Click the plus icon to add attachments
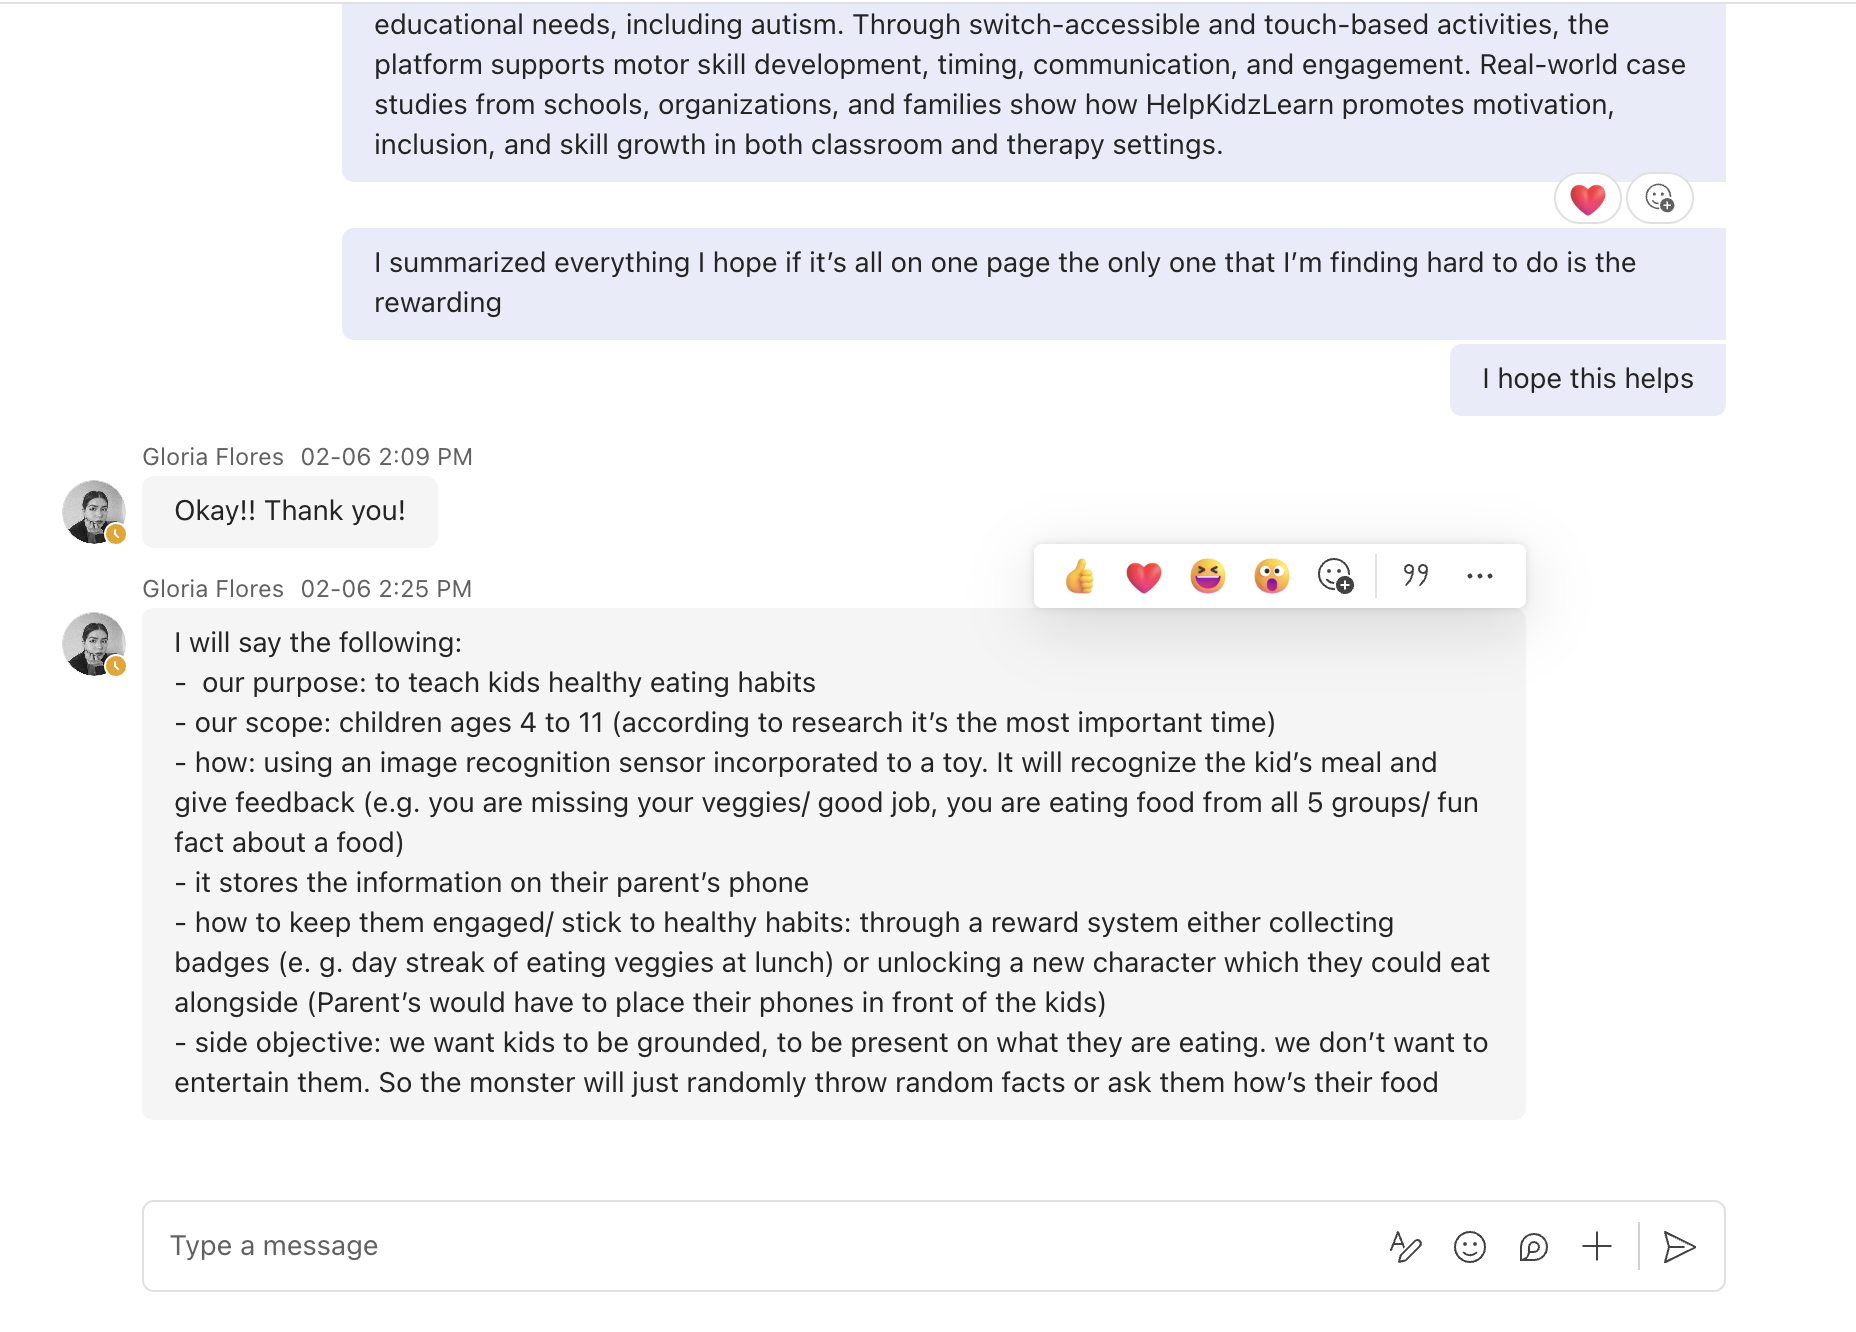 coord(1597,1246)
